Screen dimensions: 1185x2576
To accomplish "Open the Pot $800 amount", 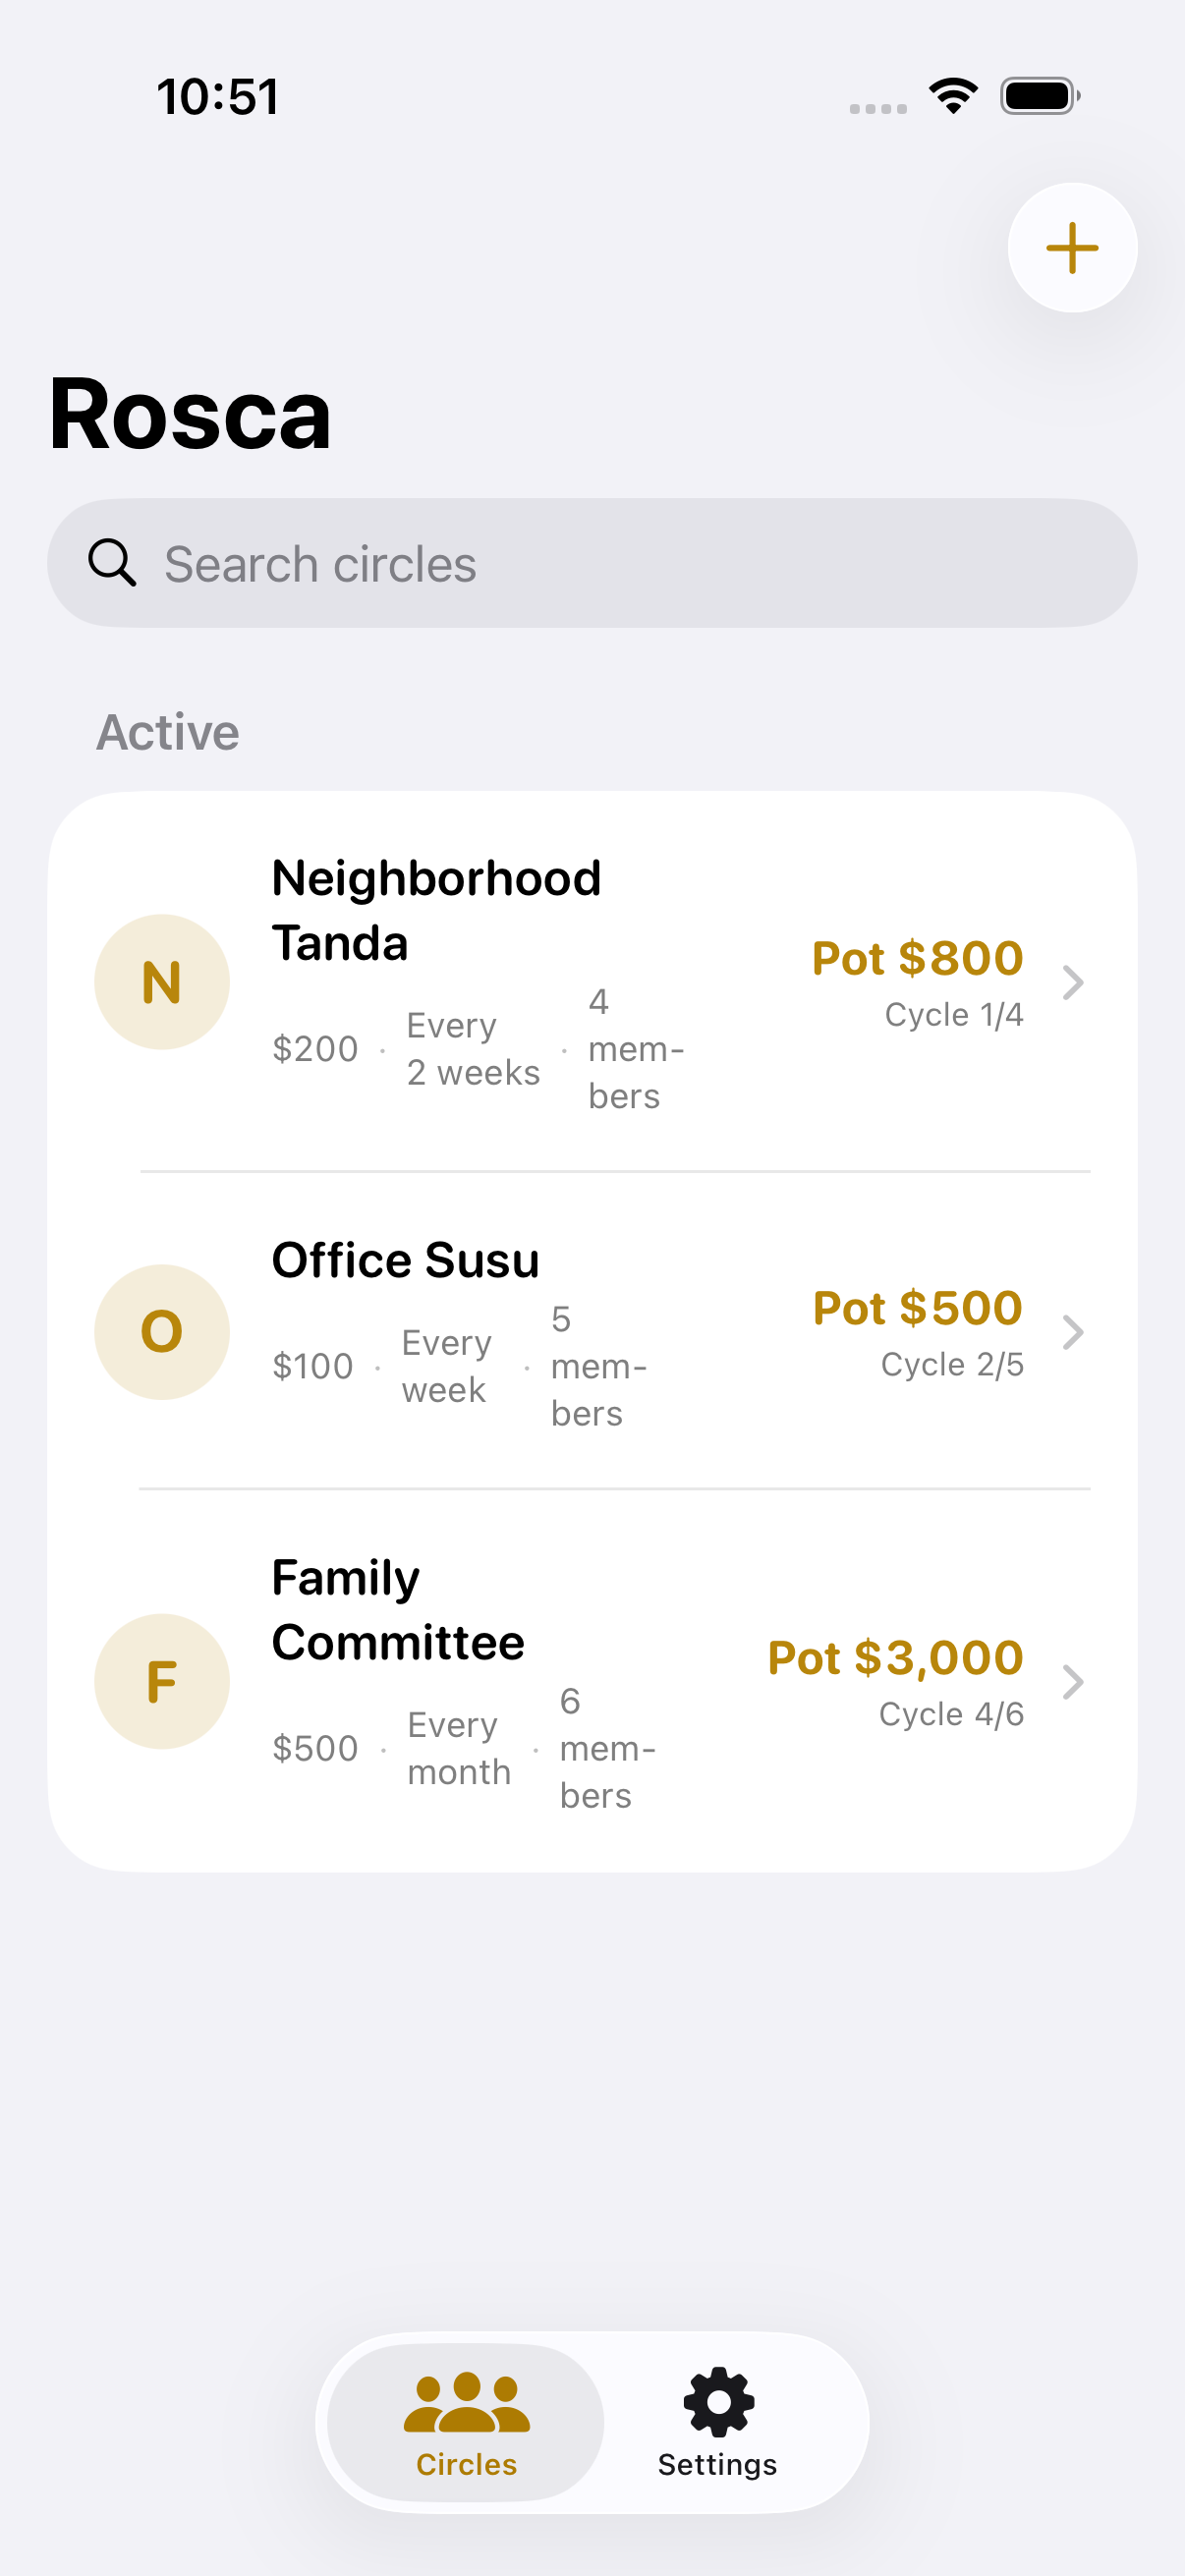I will click(x=917, y=958).
